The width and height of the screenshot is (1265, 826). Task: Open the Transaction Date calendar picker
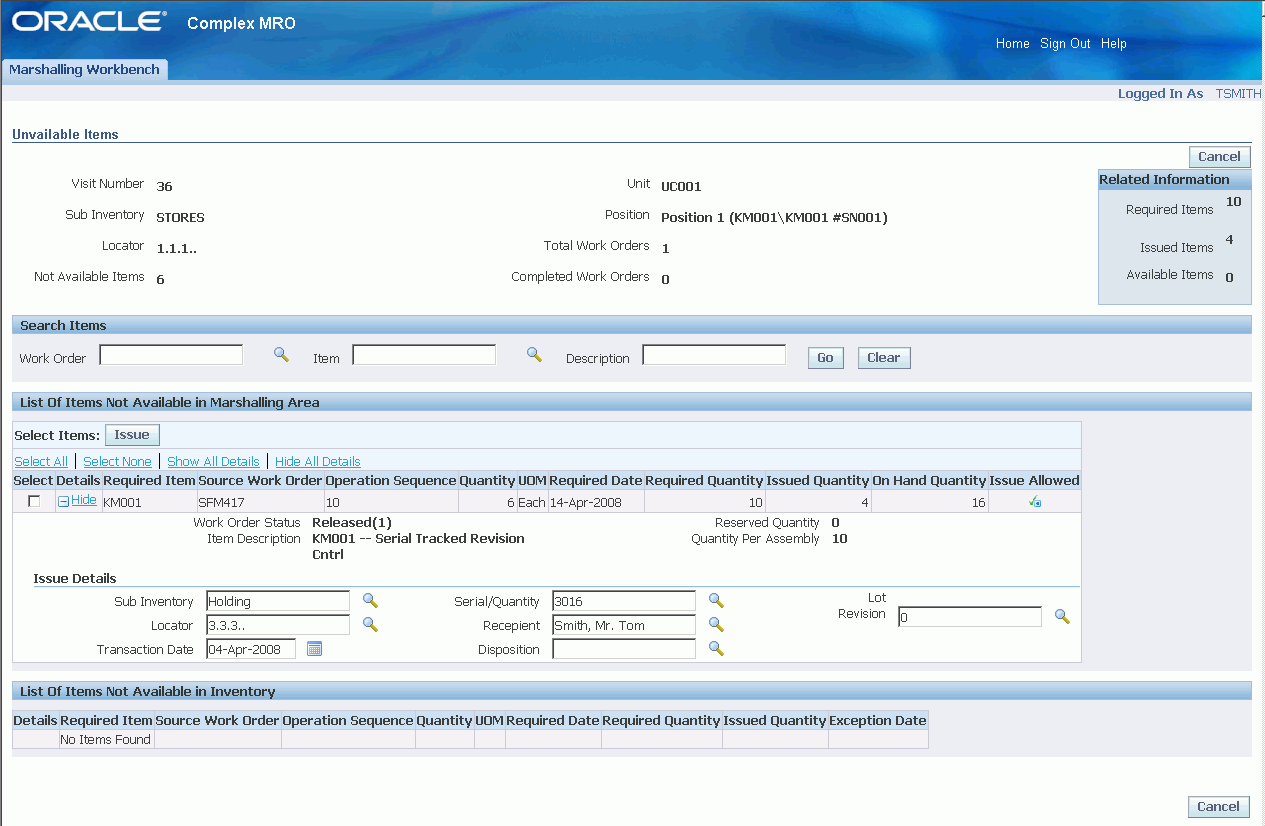tap(314, 649)
